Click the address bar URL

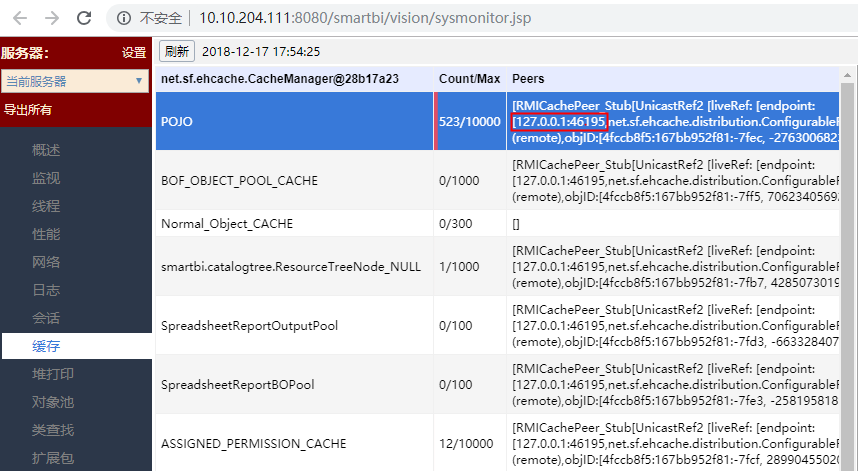pyautogui.click(x=365, y=18)
